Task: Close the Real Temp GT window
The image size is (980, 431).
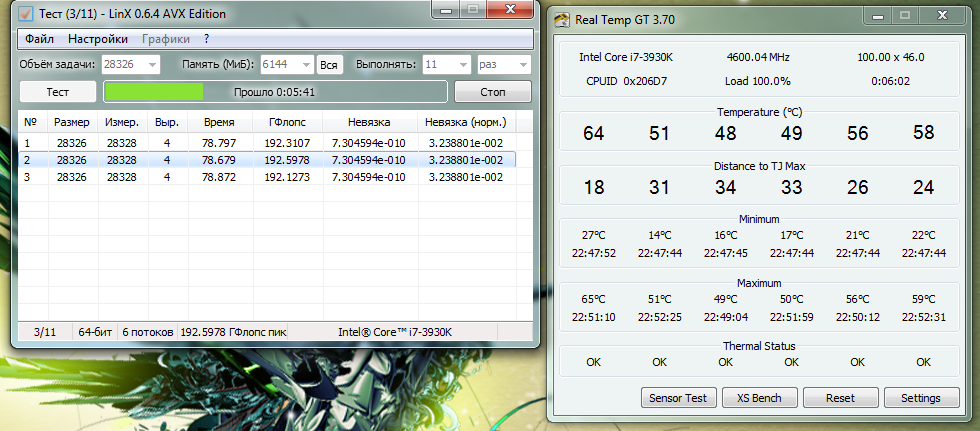Action: coord(945,17)
